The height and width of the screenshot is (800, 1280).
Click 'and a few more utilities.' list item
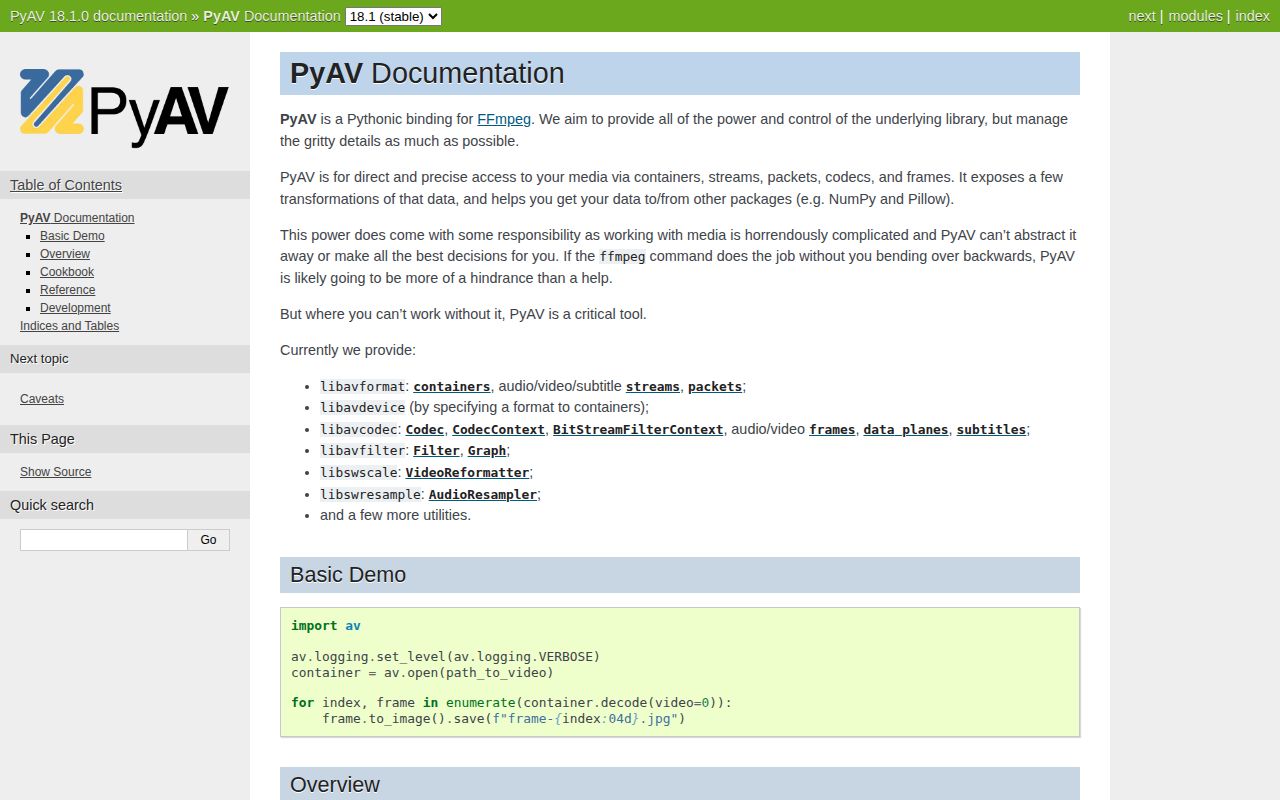pyautogui.click(x=395, y=516)
